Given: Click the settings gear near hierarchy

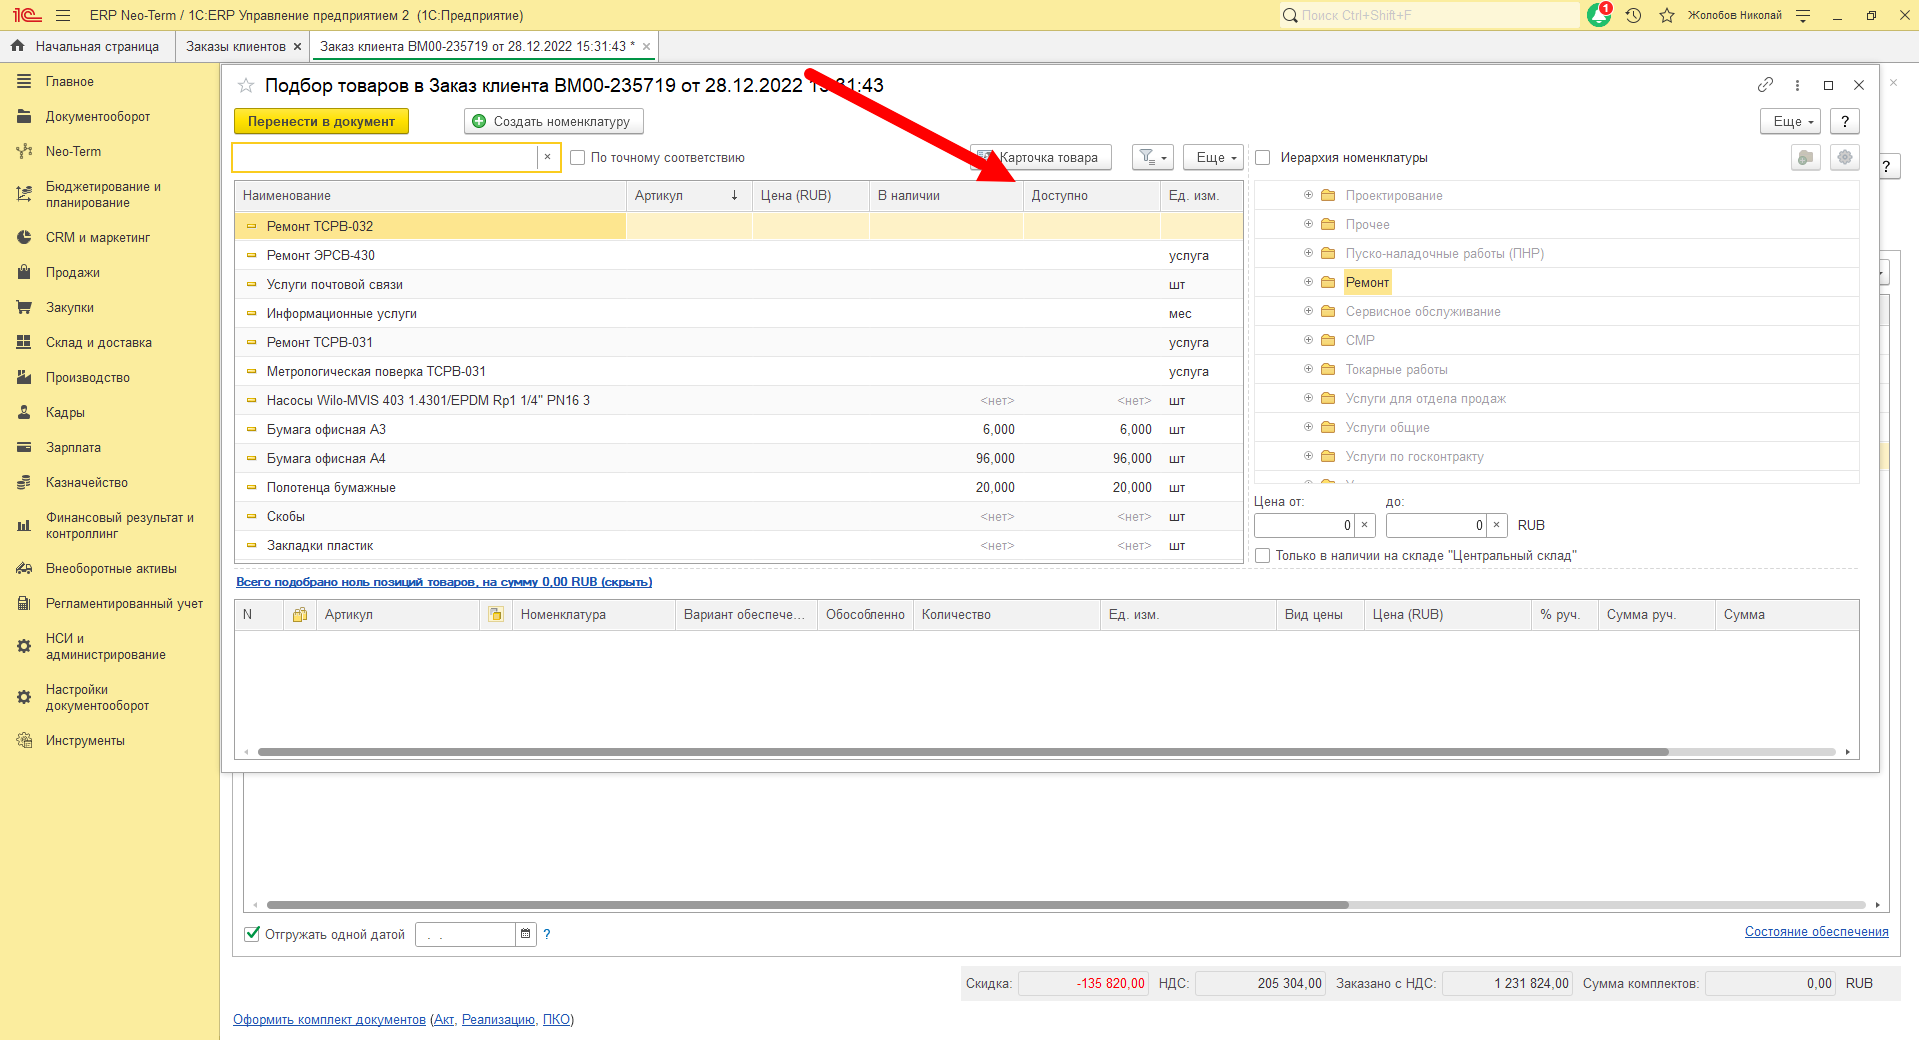Looking at the screenshot, I should 1845,157.
